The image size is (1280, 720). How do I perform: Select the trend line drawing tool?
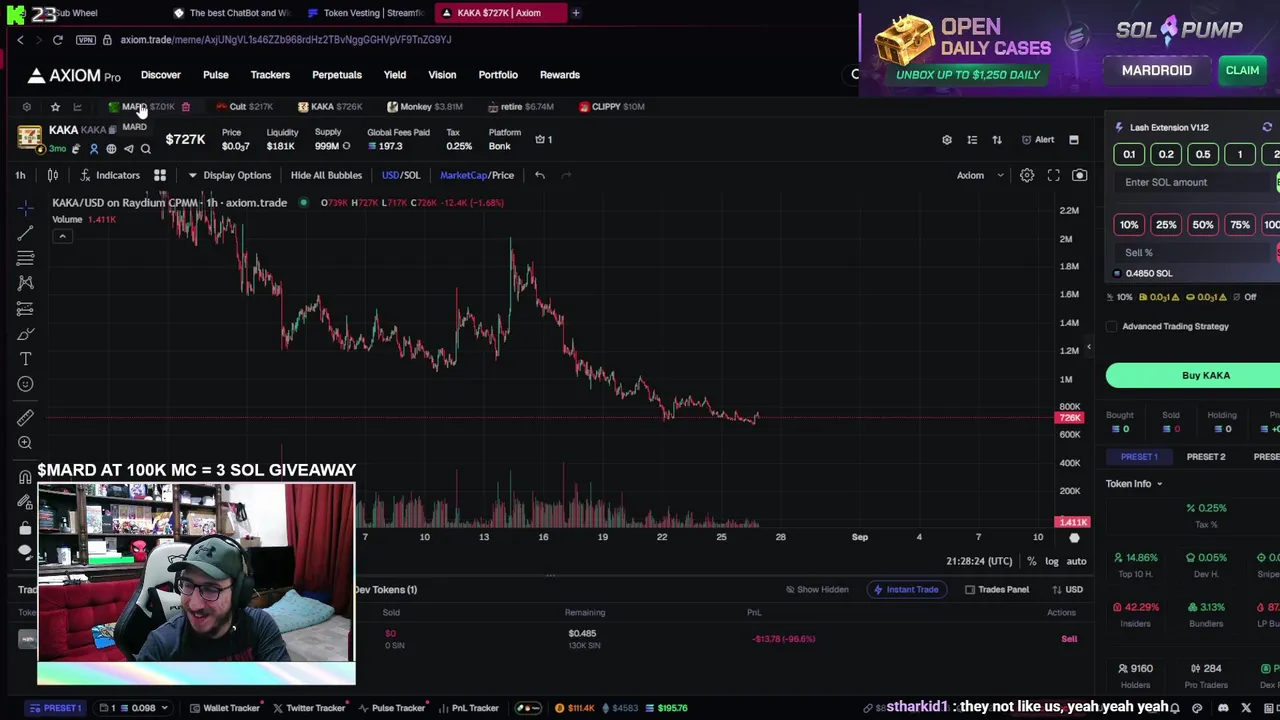(26, 233)
